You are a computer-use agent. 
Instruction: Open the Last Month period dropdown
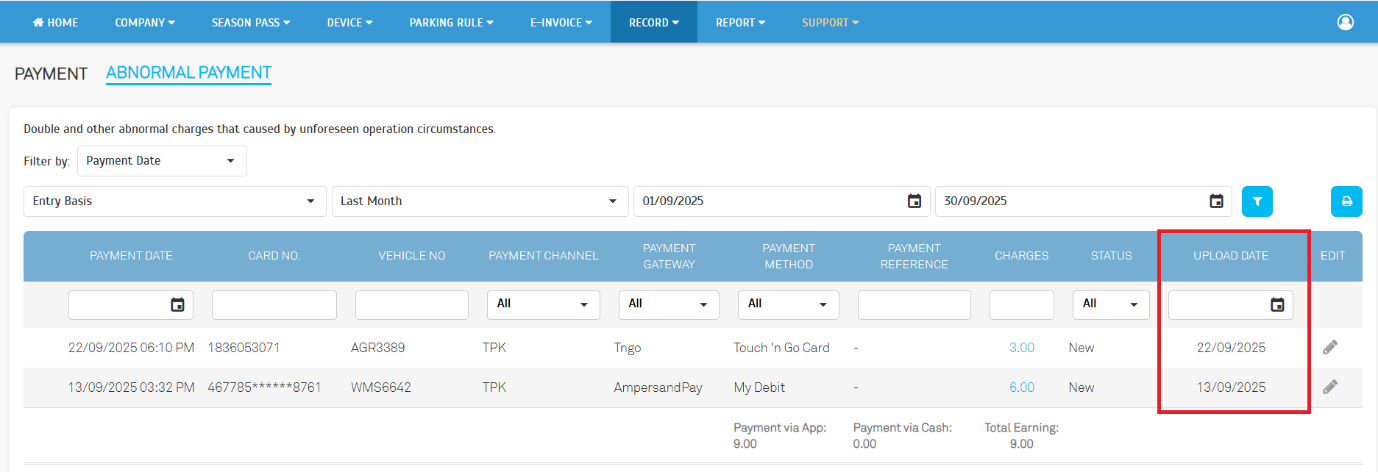click(479, 201)
